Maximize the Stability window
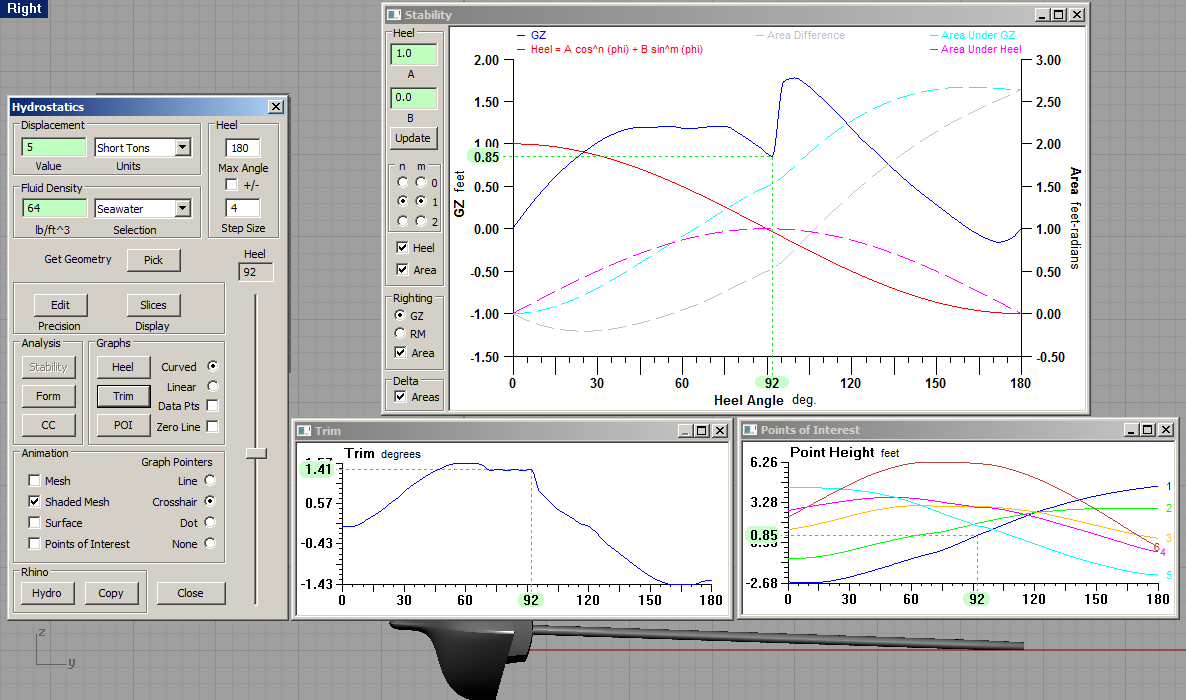This screenshot has height=700, width=1186. [1059, 14]
